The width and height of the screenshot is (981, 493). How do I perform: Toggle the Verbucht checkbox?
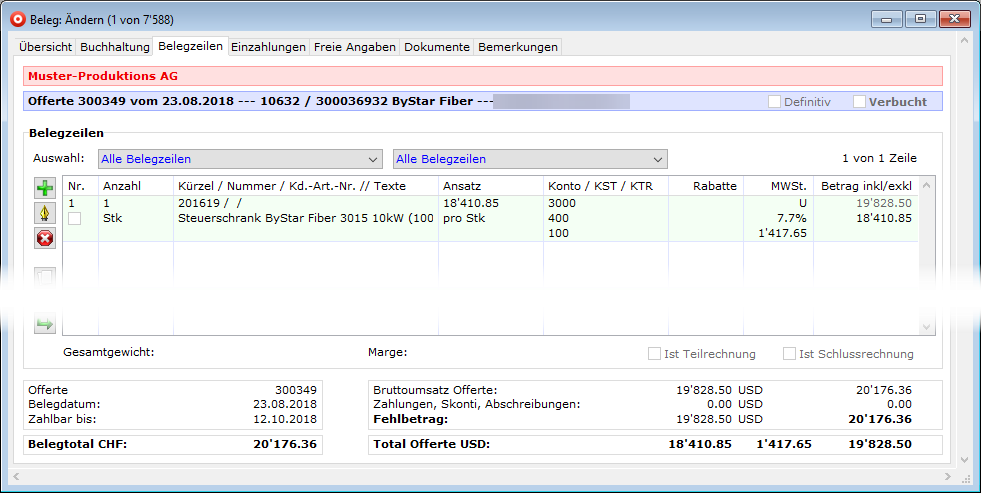point(859,102)
